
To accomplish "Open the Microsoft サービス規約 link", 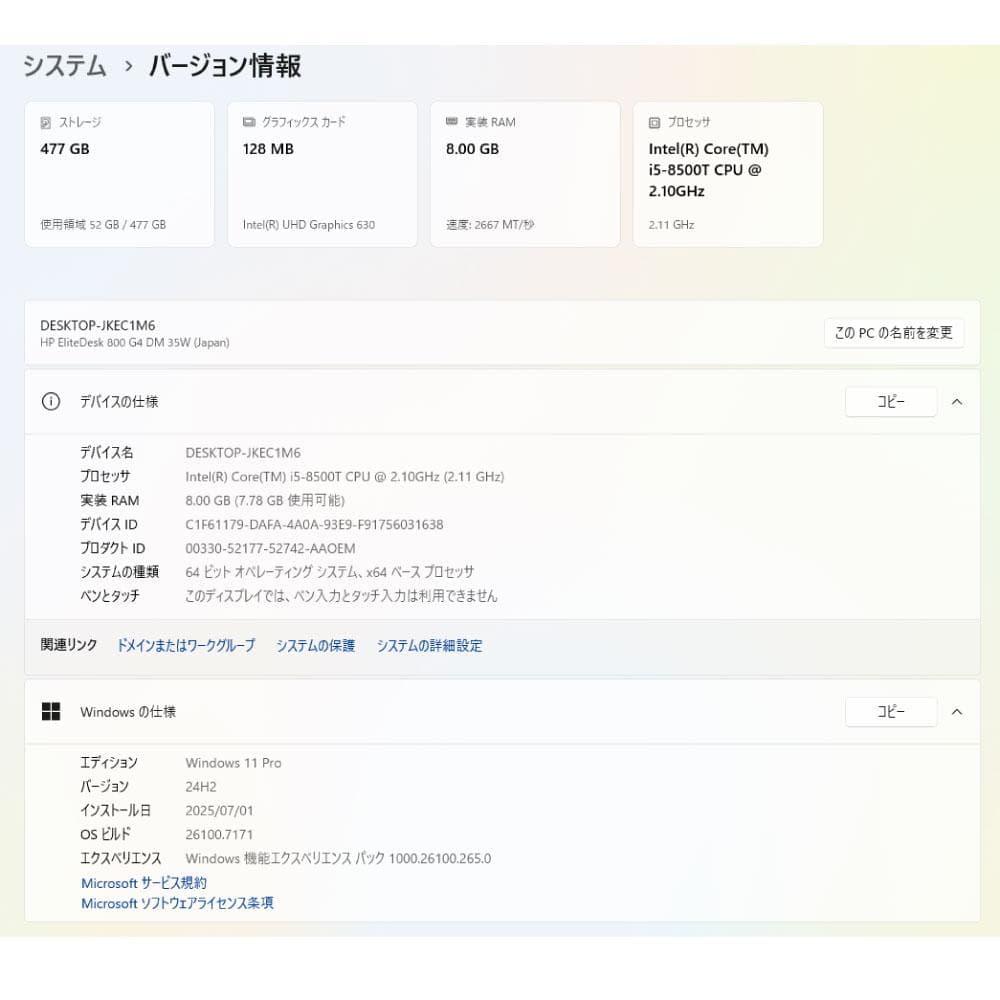I will [143, 882].
